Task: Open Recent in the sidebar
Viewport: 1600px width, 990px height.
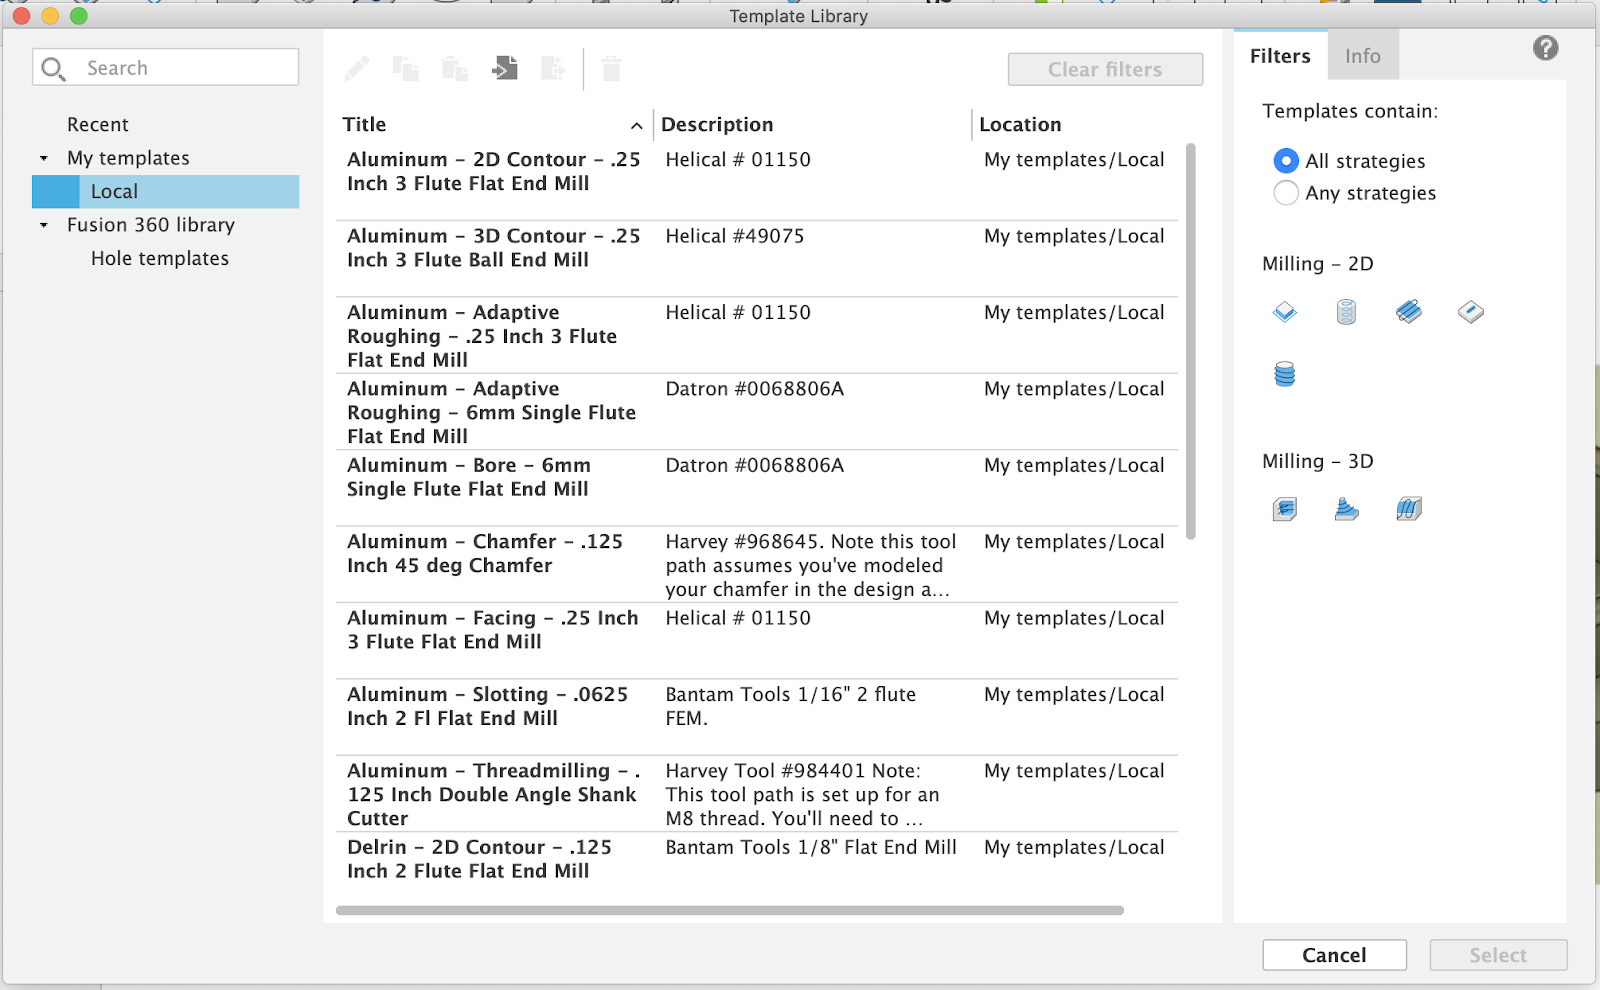Action: 98,124
